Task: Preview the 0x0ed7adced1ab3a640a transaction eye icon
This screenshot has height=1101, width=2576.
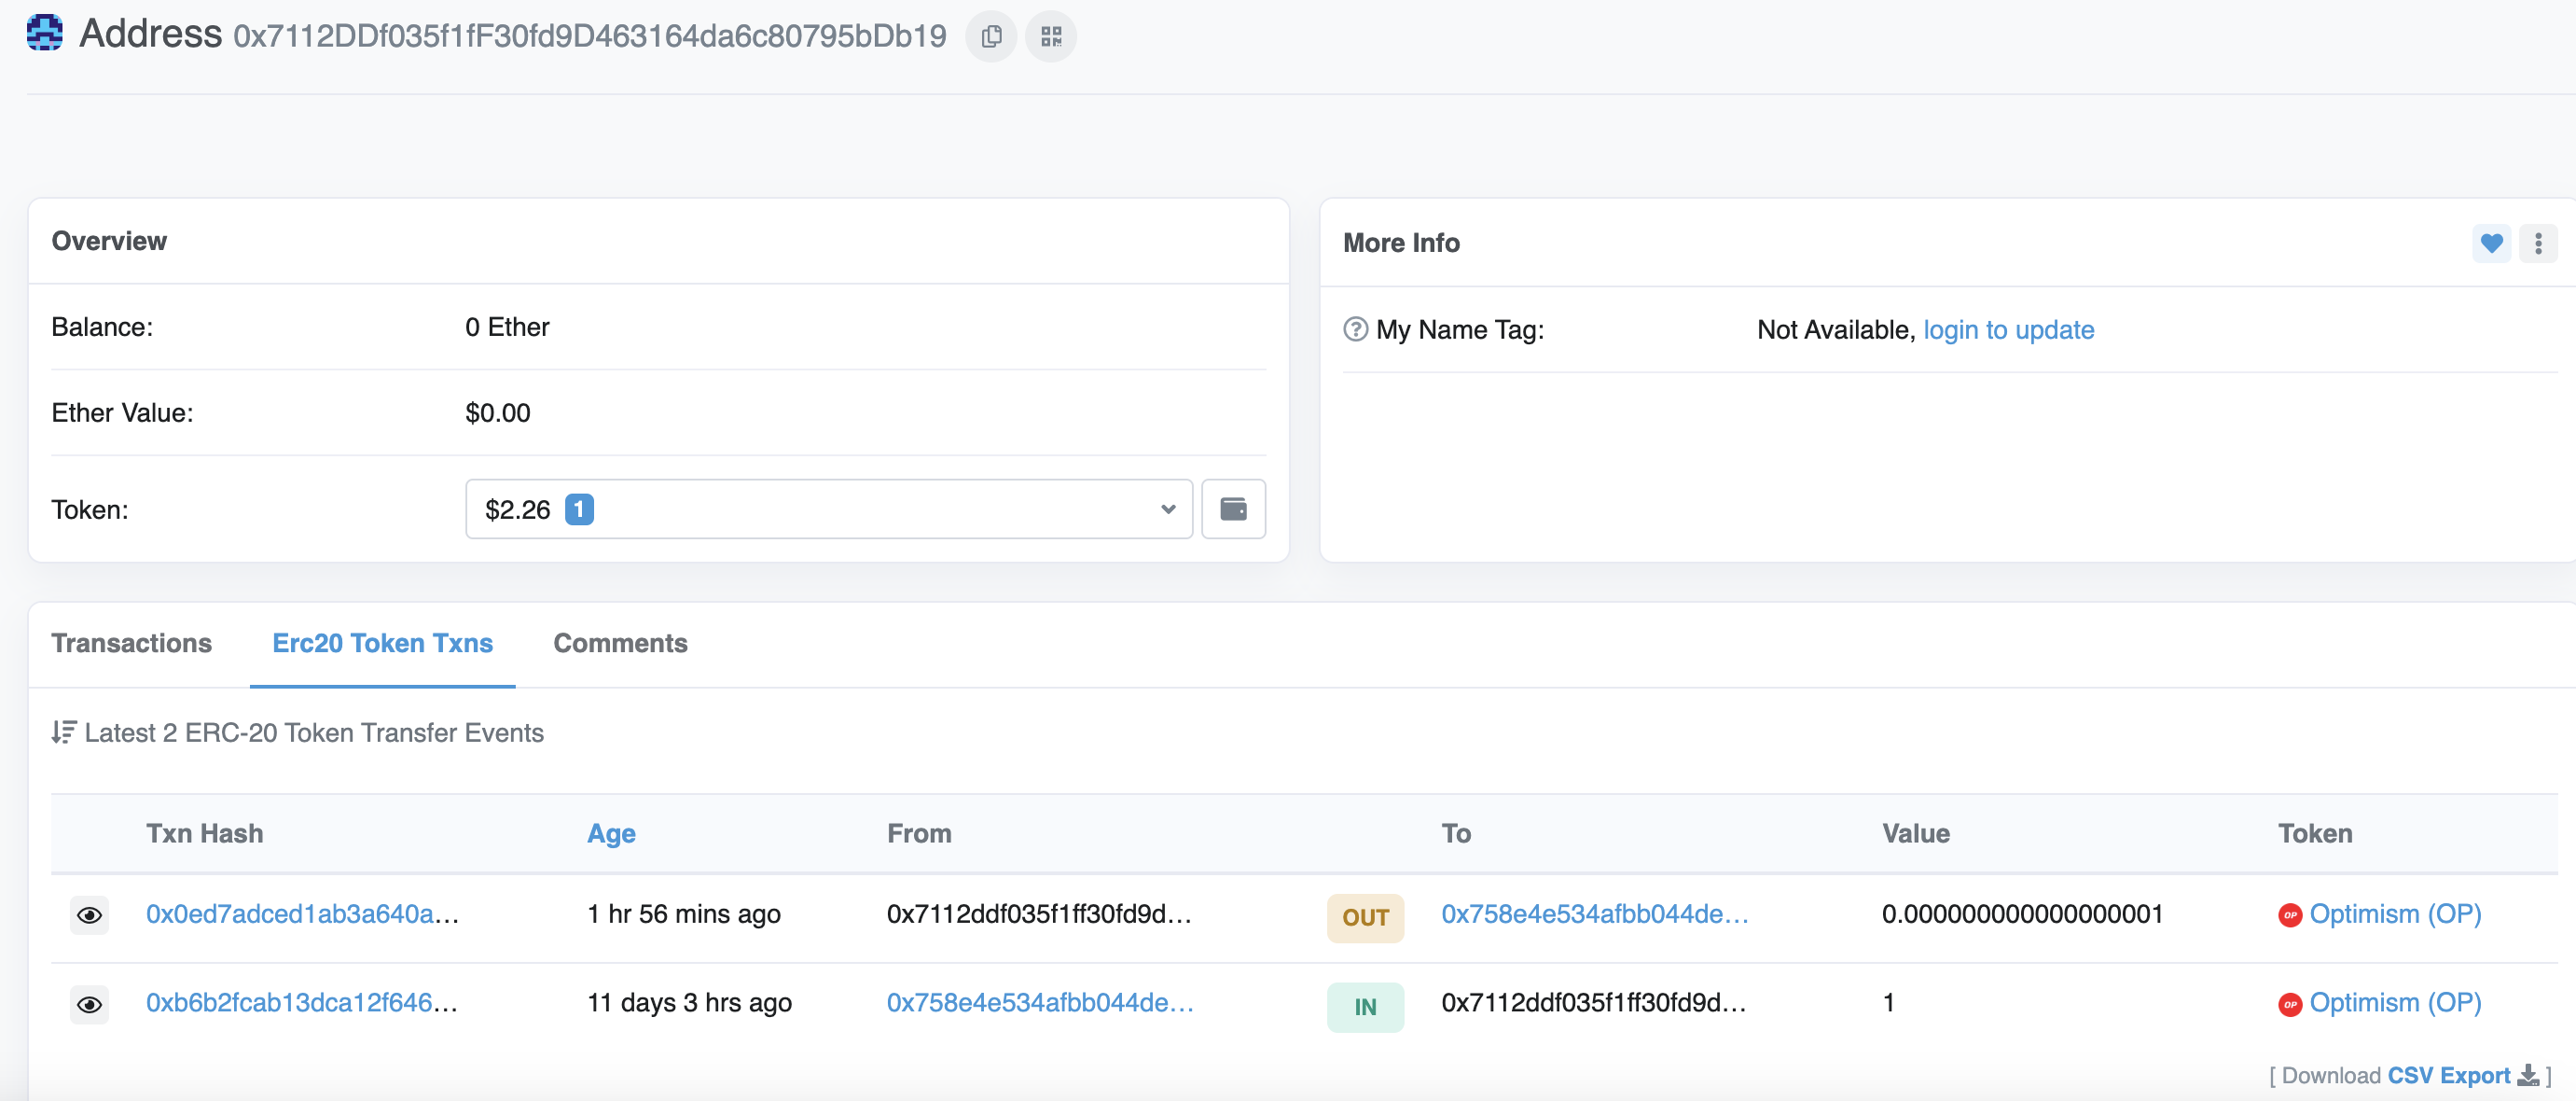Action: click(x=89, y=915)
